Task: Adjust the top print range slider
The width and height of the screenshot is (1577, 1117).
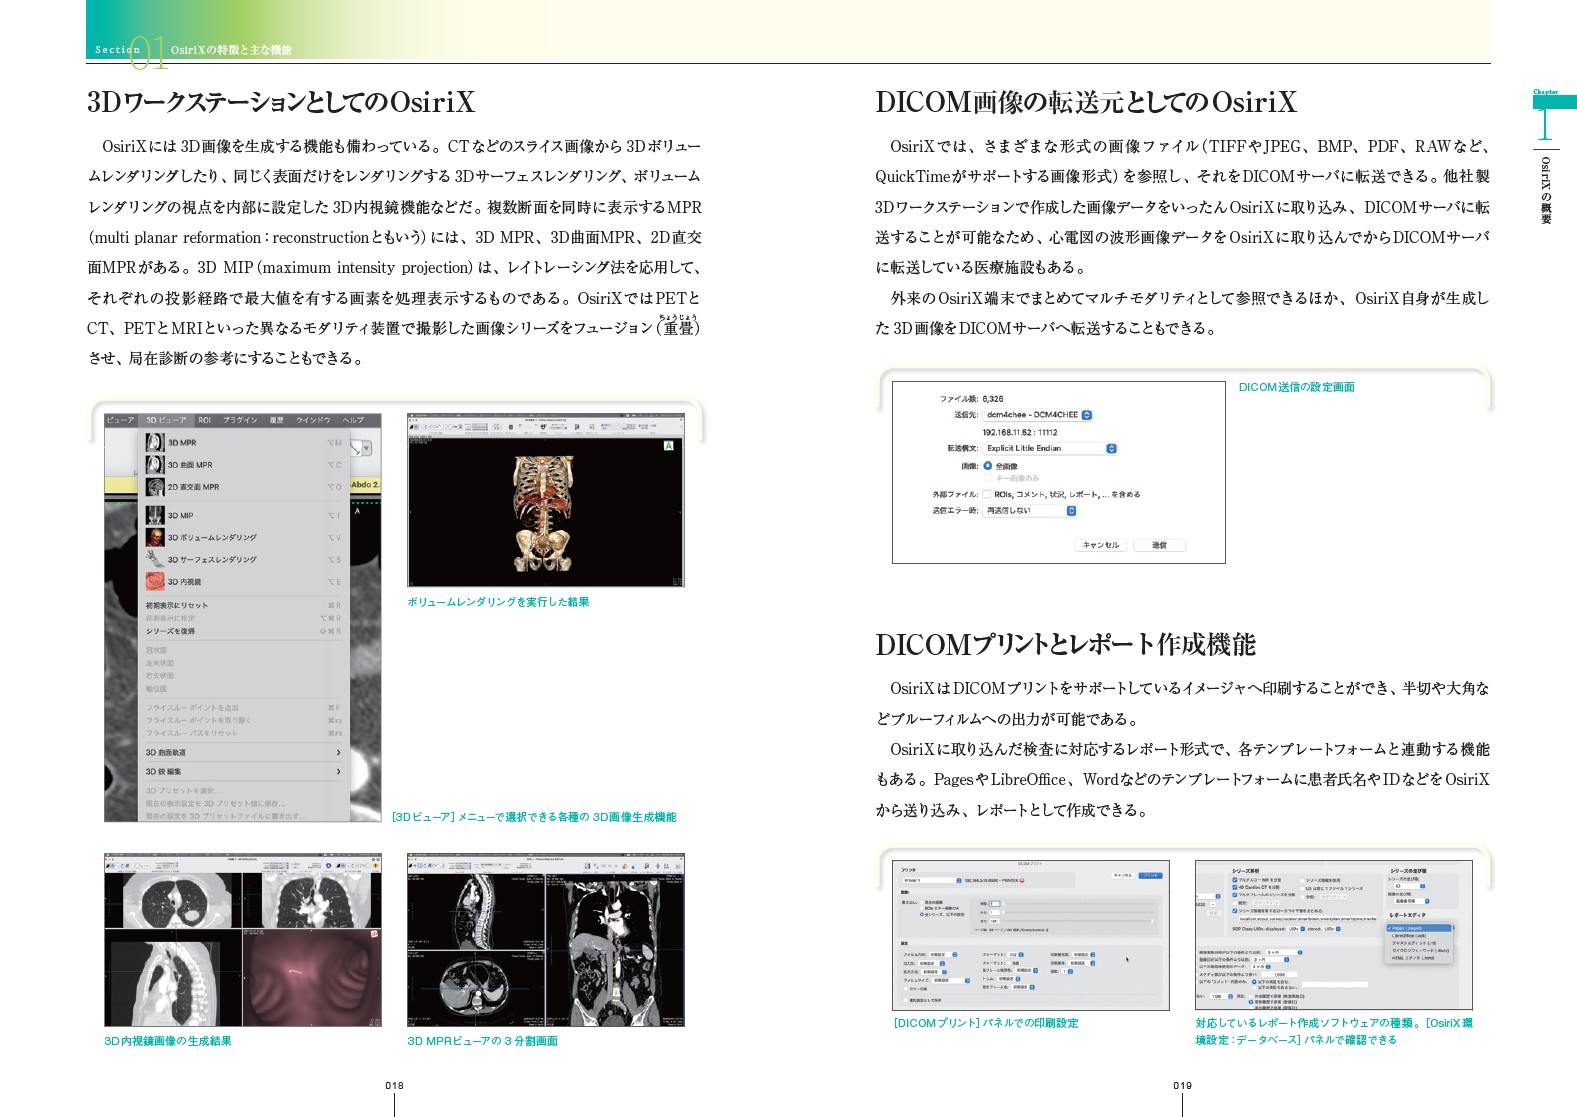Action: 1078,903
